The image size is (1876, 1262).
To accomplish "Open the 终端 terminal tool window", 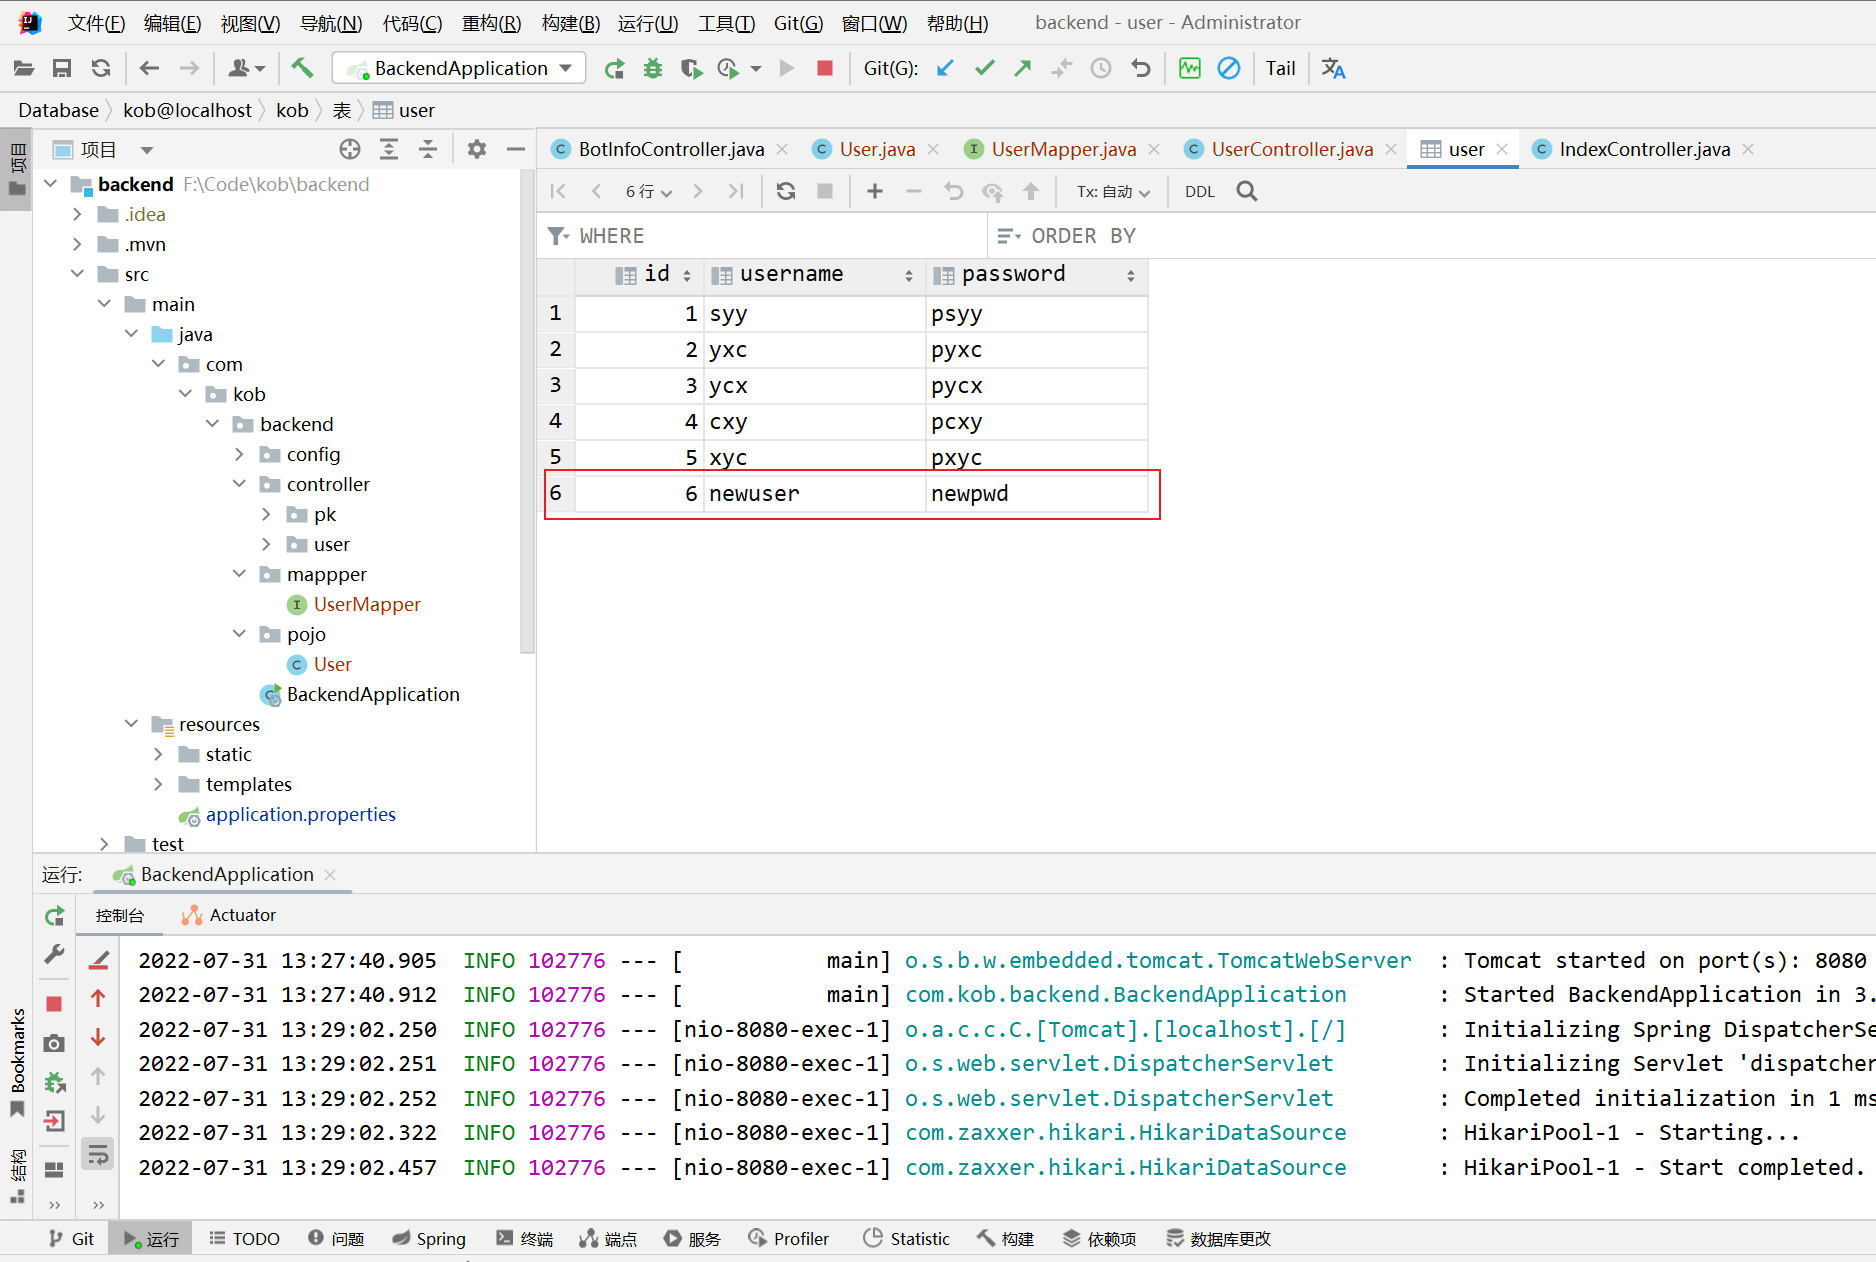I will click(525, 1239).
